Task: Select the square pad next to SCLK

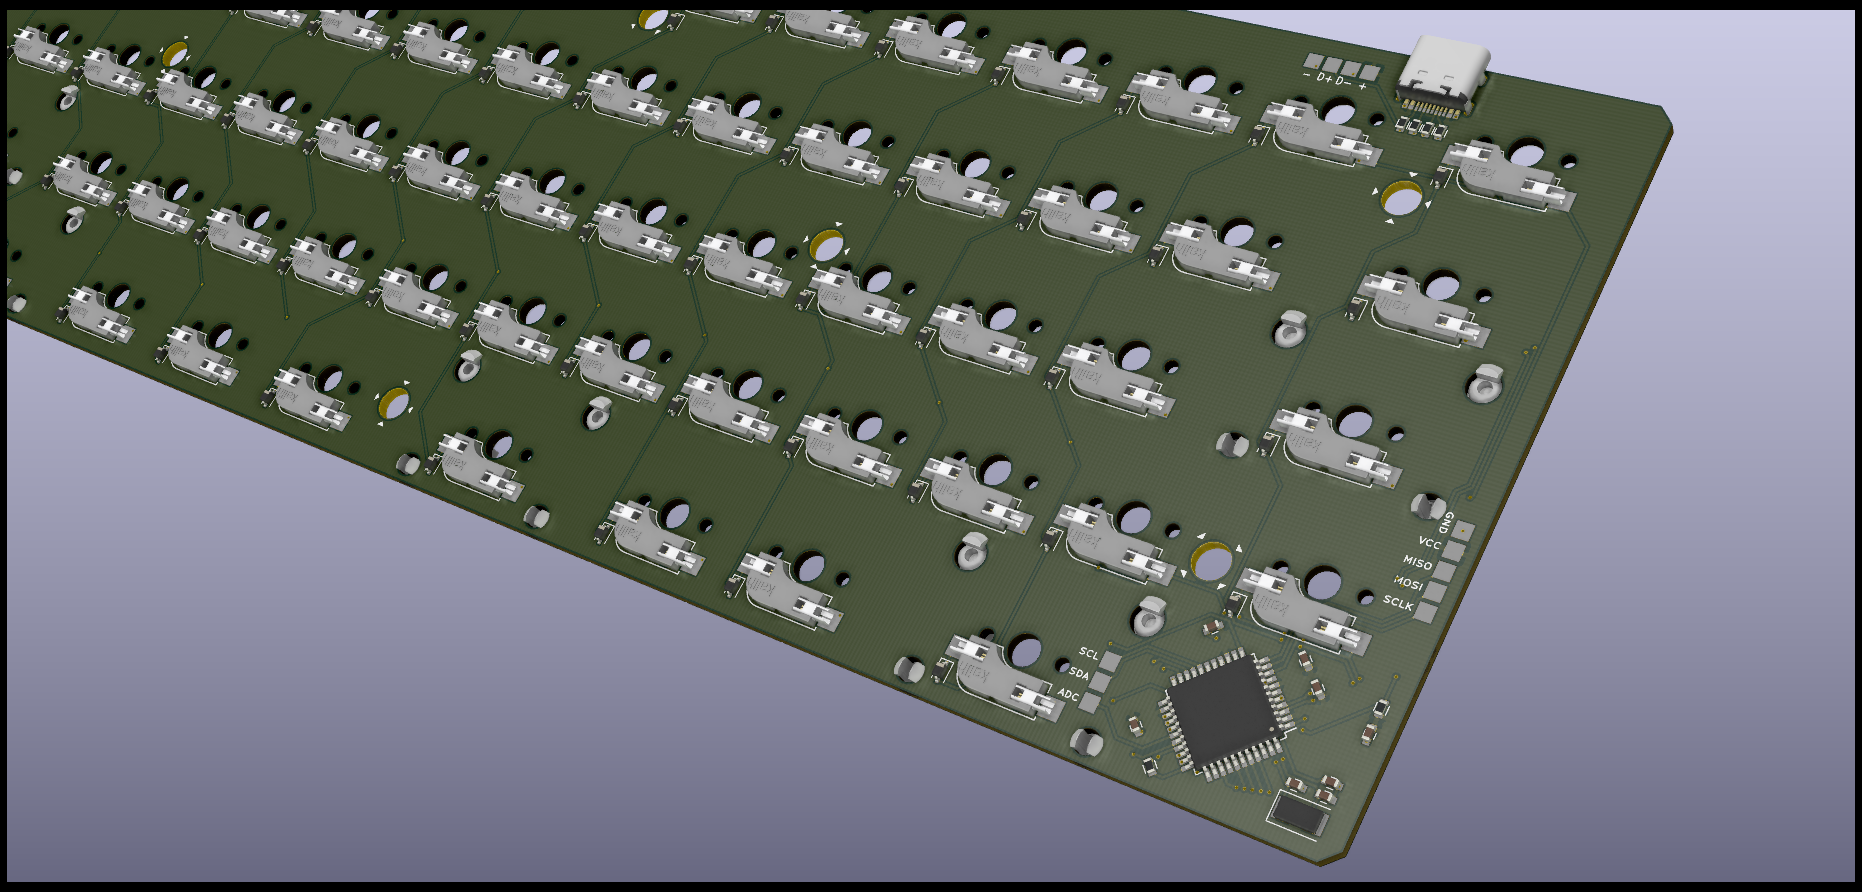Action: pos(1426,612)
